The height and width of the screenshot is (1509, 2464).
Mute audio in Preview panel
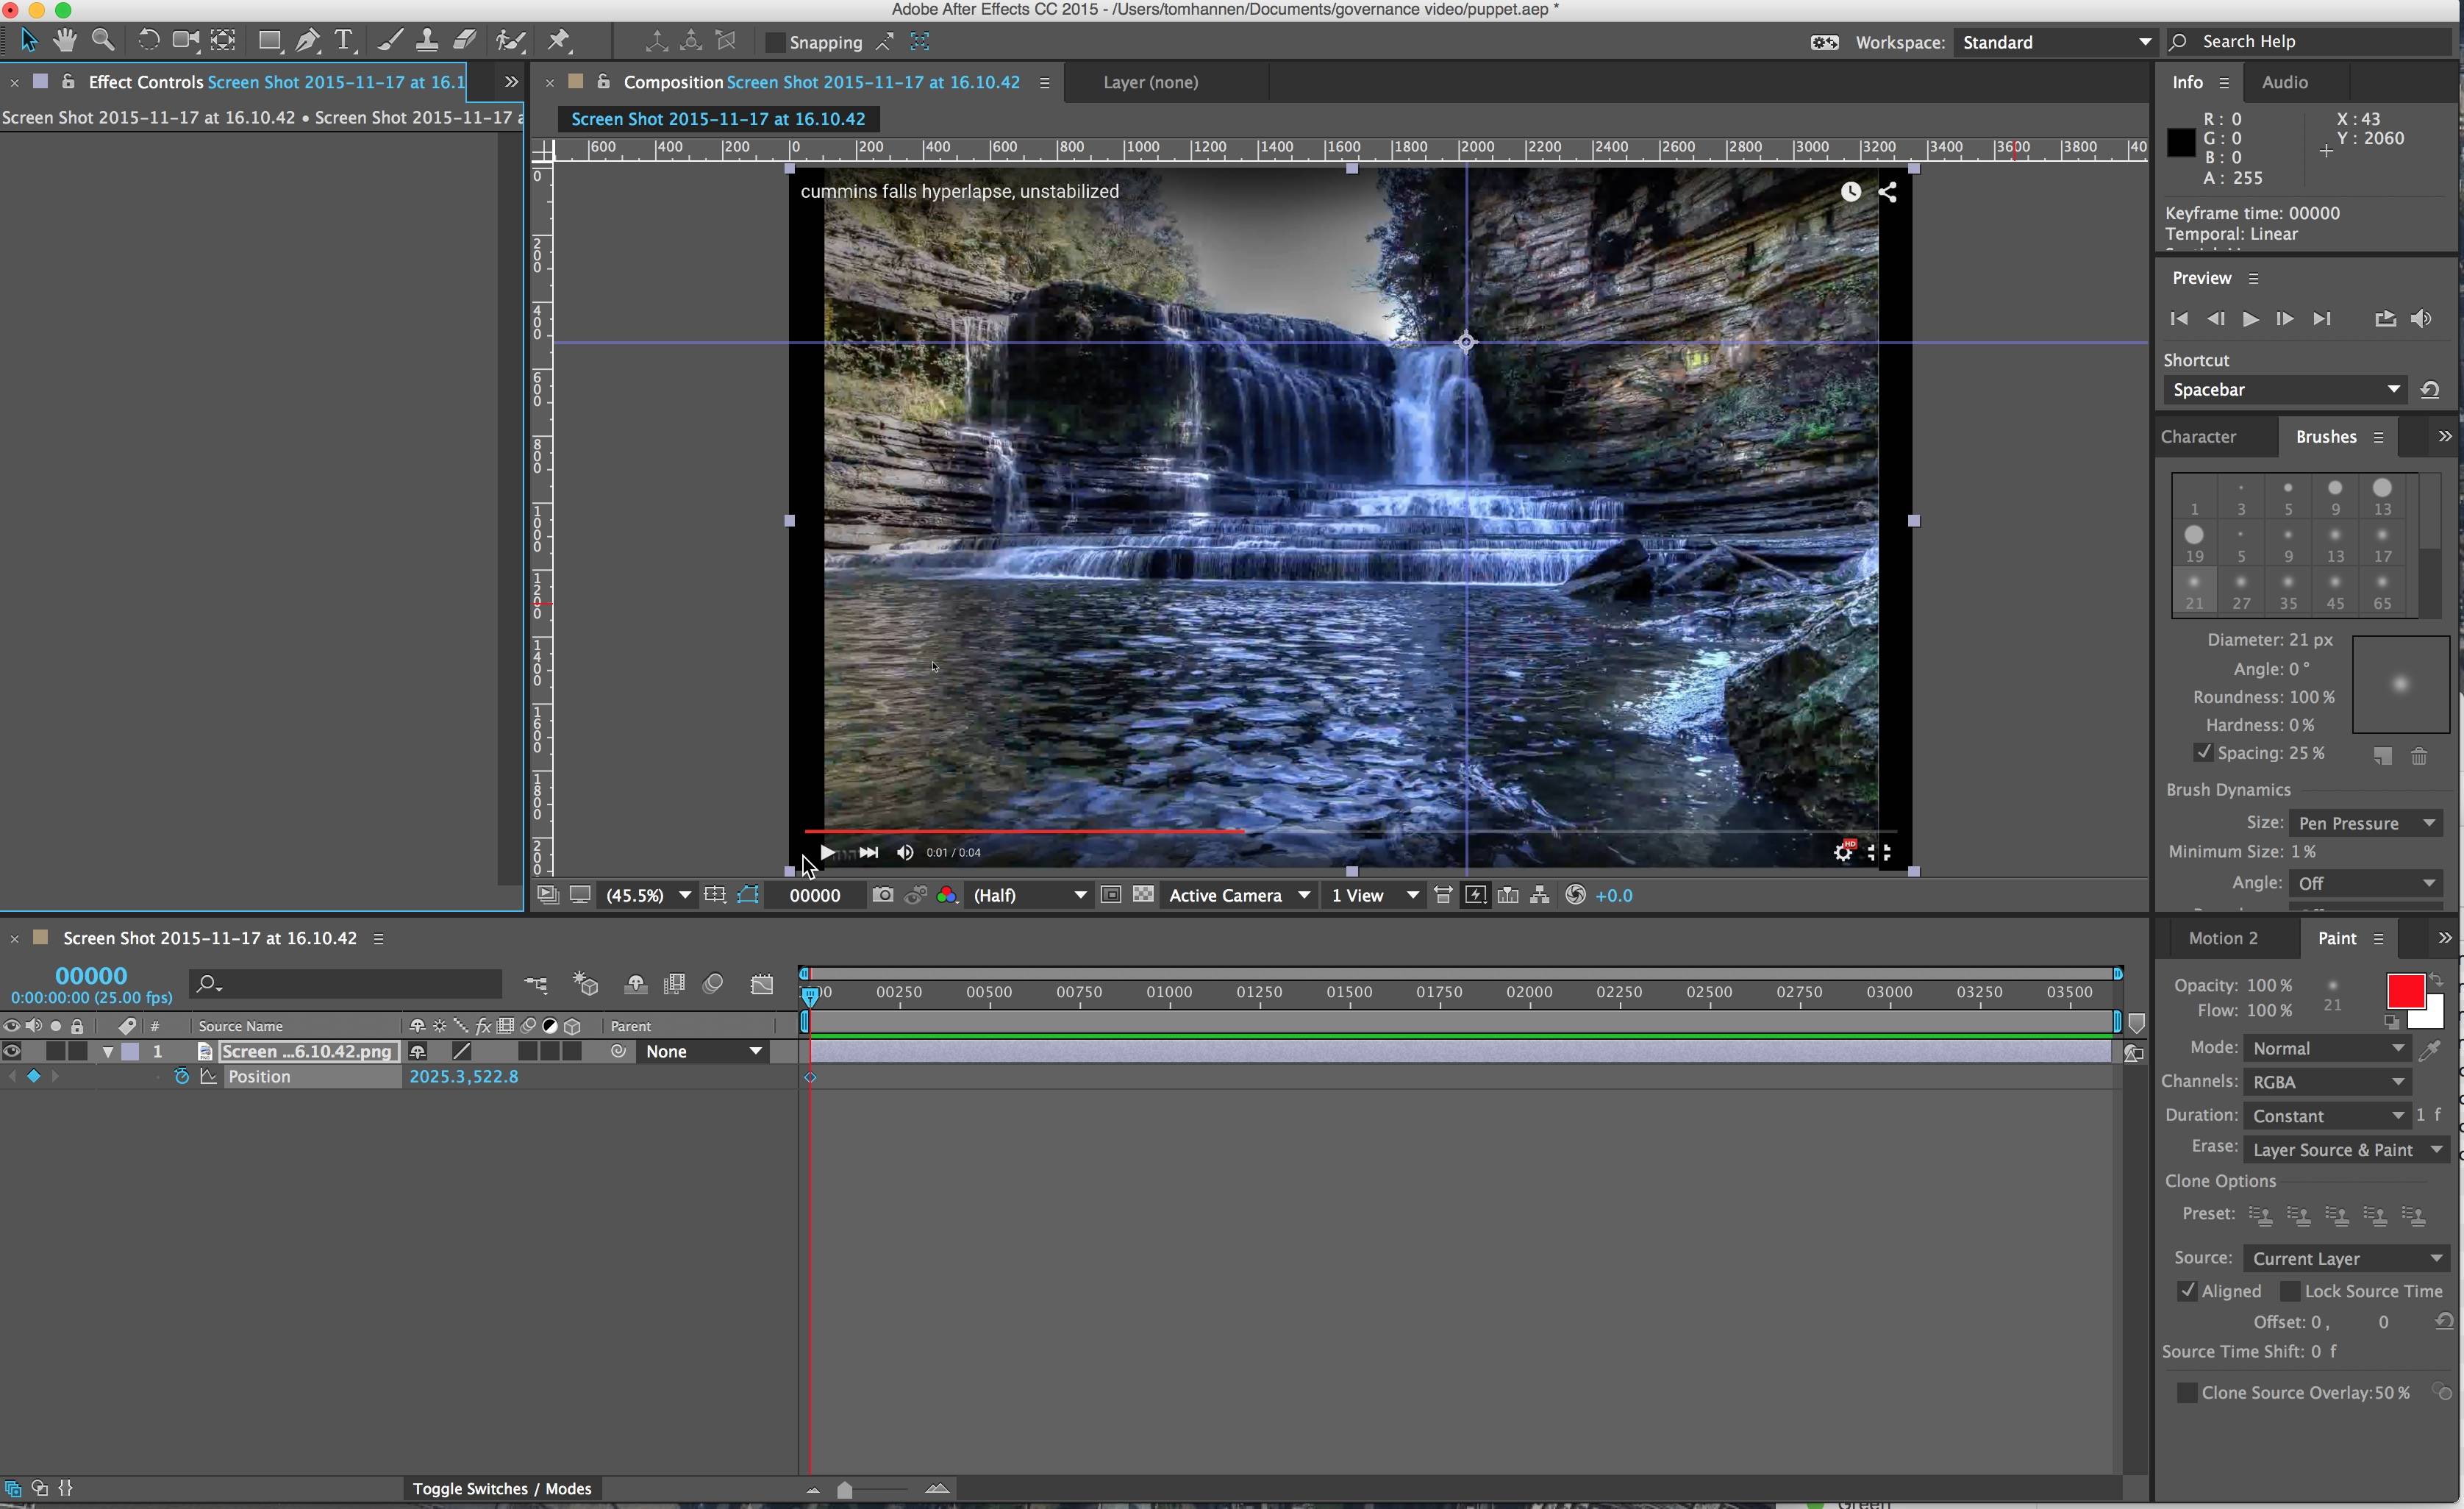pos(2421,319)
